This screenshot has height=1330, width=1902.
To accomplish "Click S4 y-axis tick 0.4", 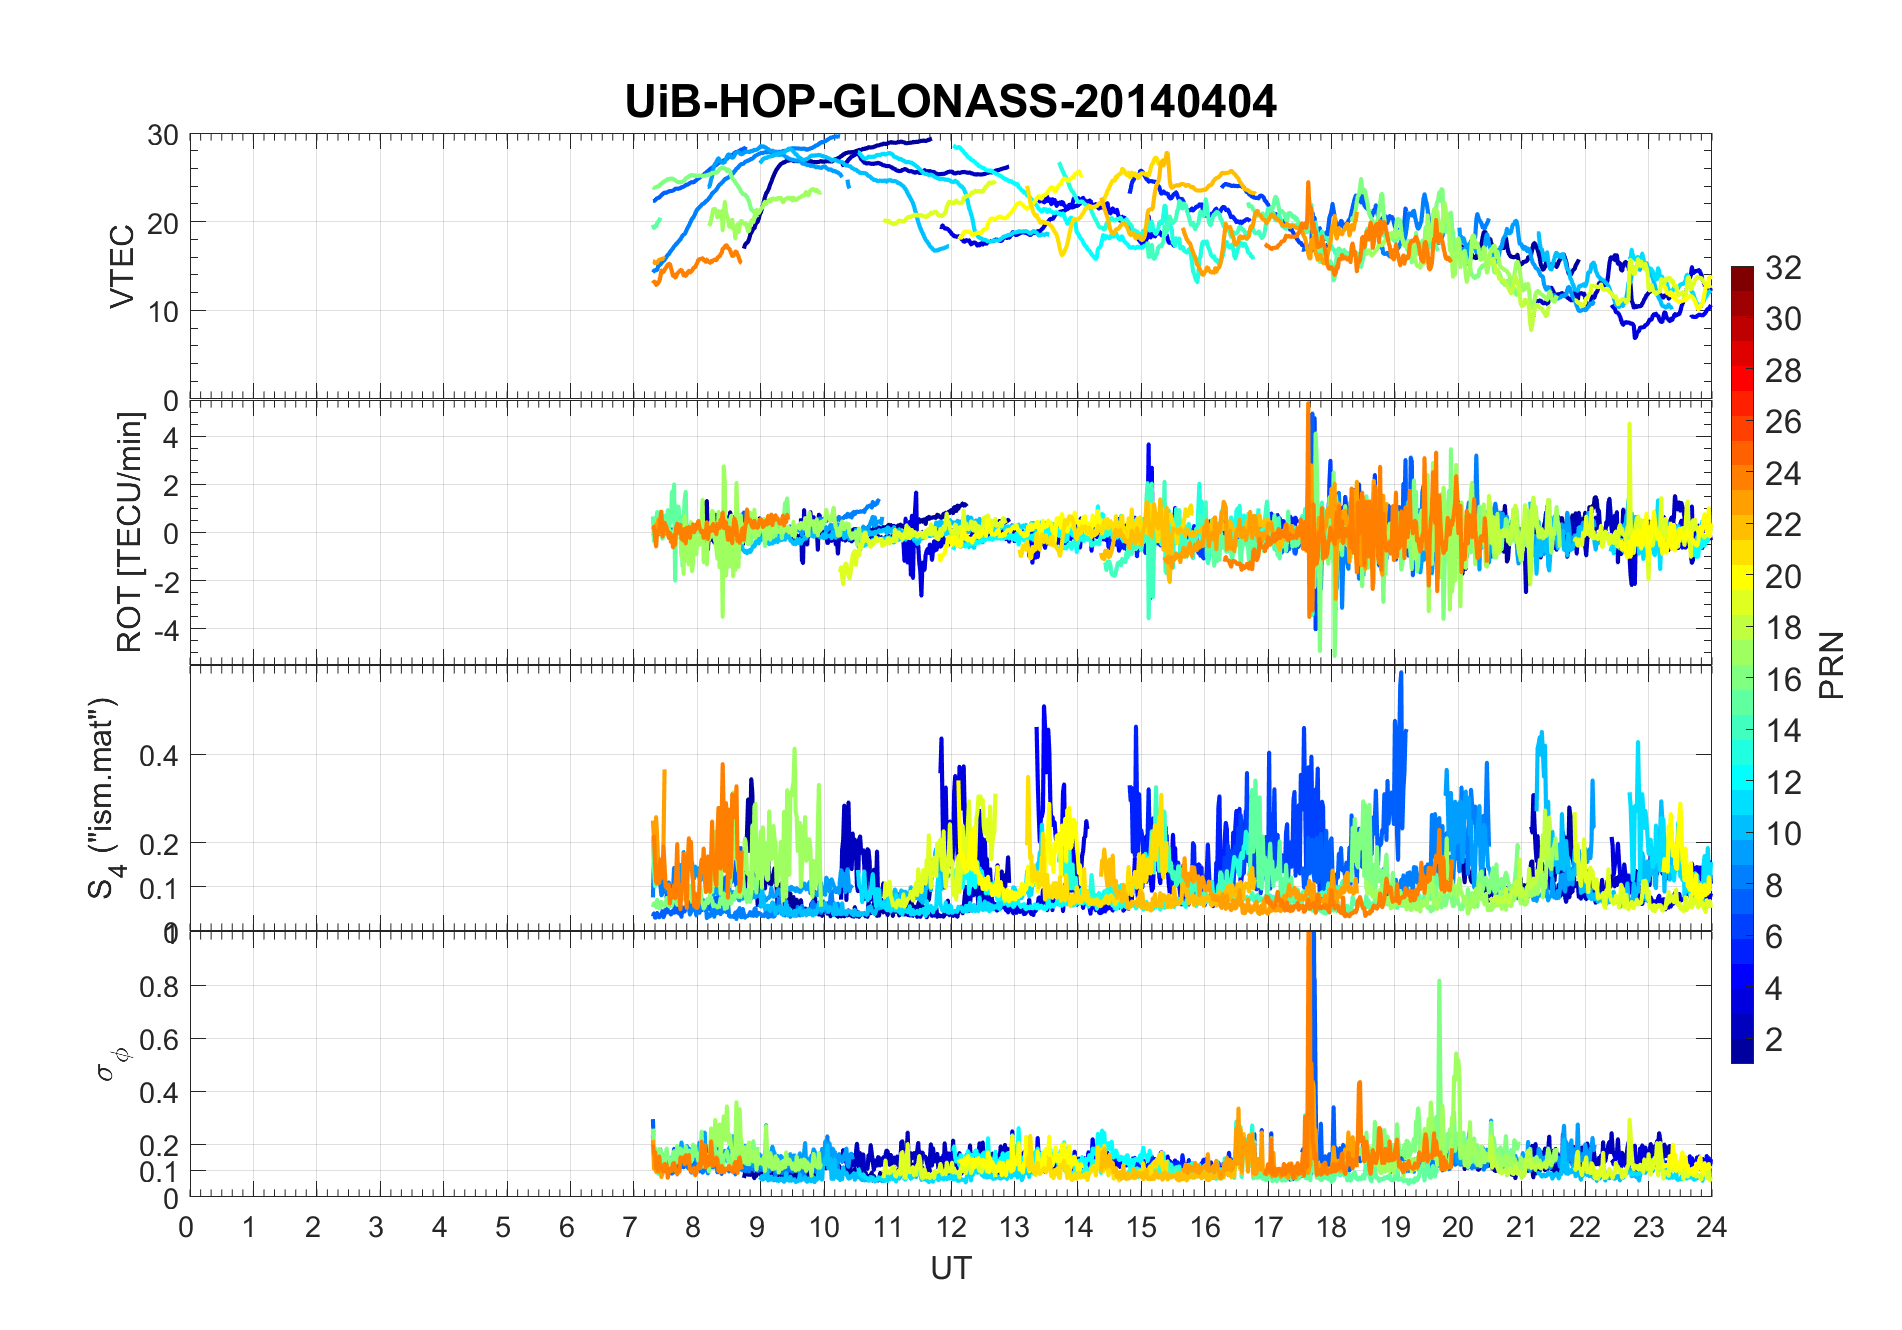I will [159, 756].
